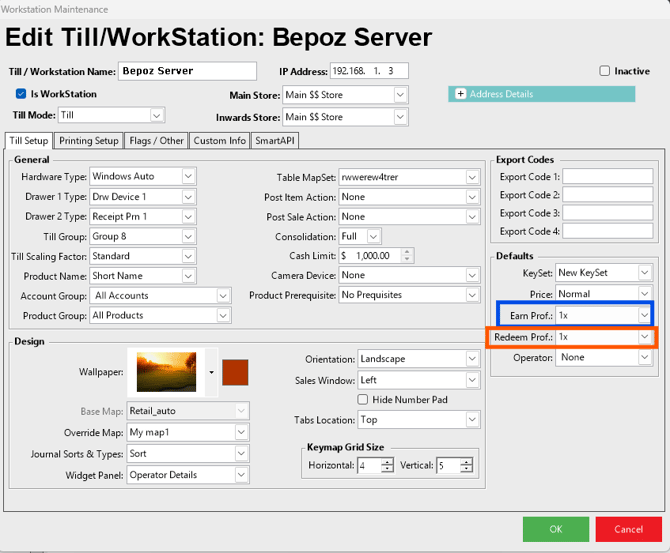Increase Vertical keymap grid size spinner
The image size is (670, 553).
[x=467, y=461]
